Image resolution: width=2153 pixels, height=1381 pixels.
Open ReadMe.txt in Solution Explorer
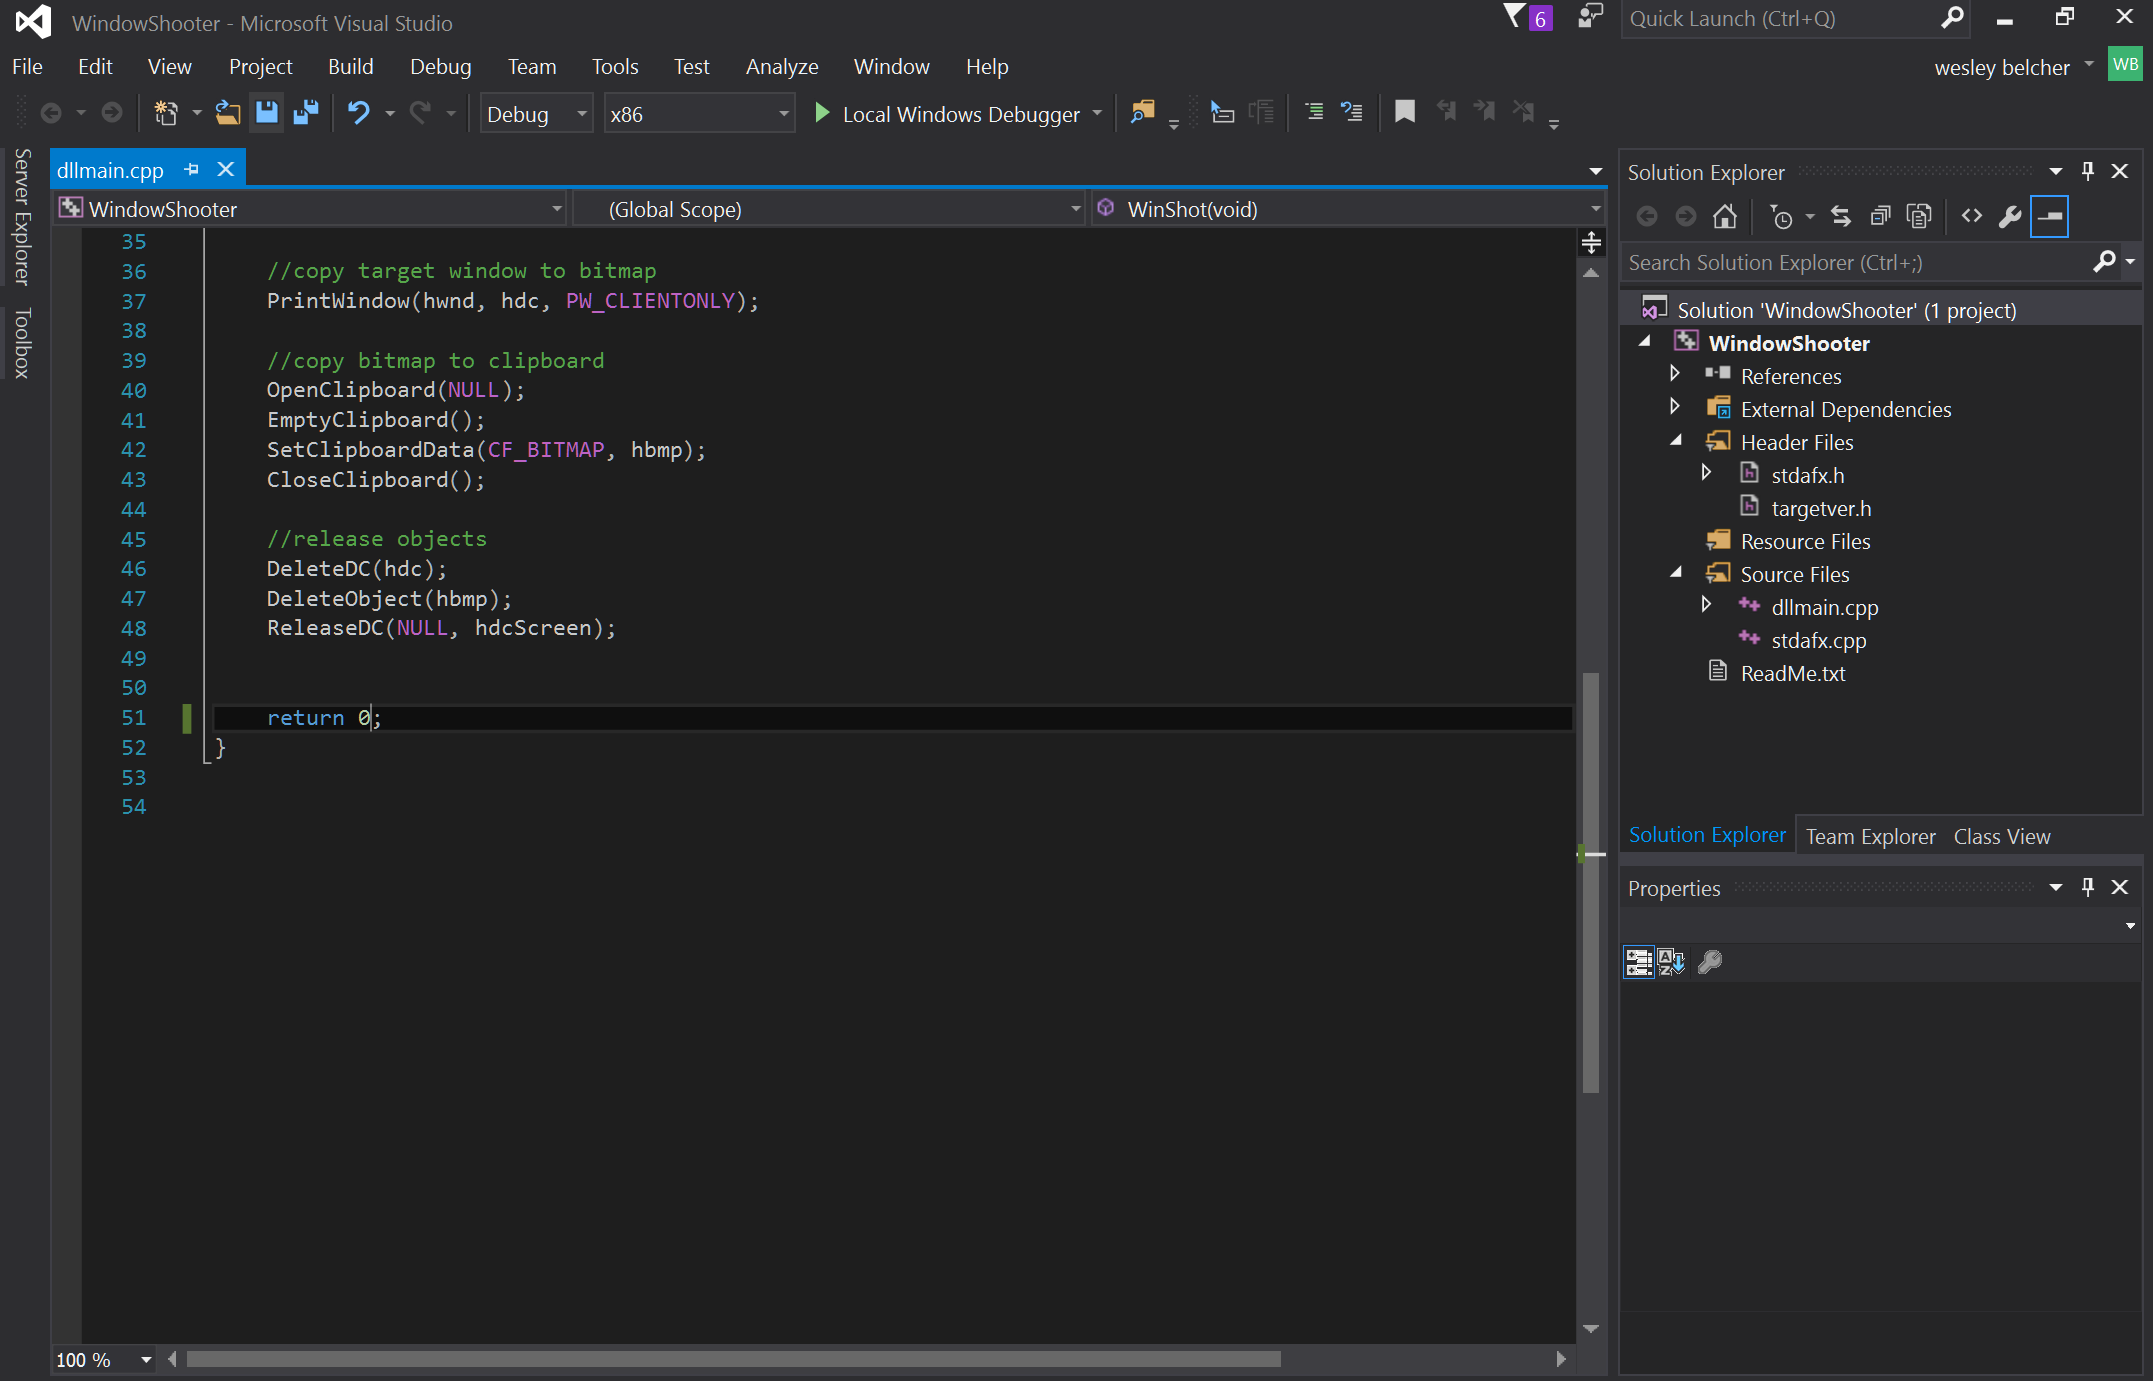(1792, 673)
